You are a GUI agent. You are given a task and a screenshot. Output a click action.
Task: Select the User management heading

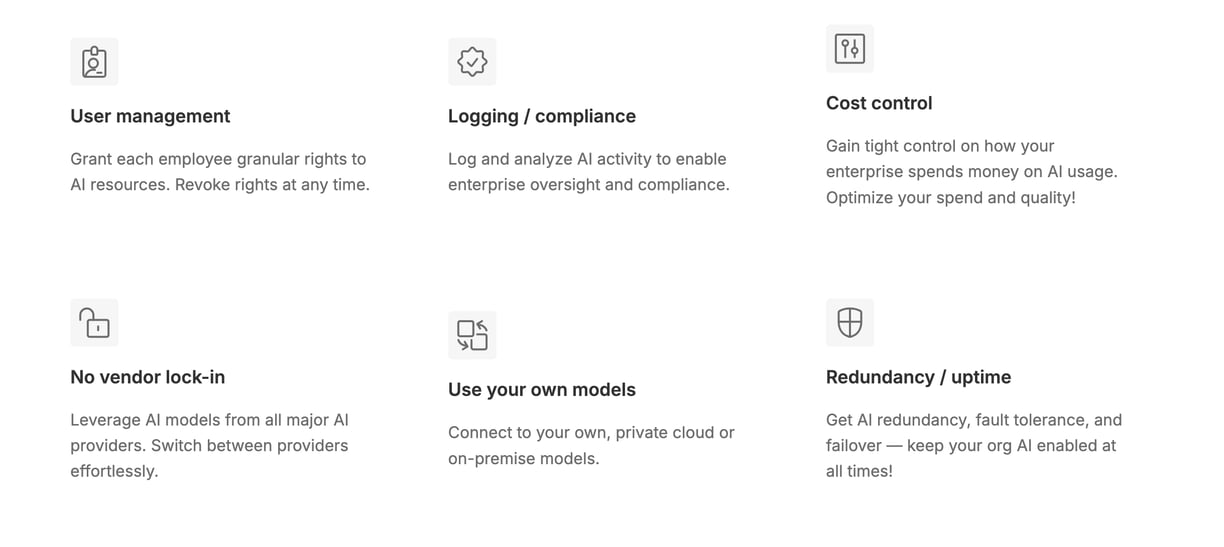pos(150,116)
